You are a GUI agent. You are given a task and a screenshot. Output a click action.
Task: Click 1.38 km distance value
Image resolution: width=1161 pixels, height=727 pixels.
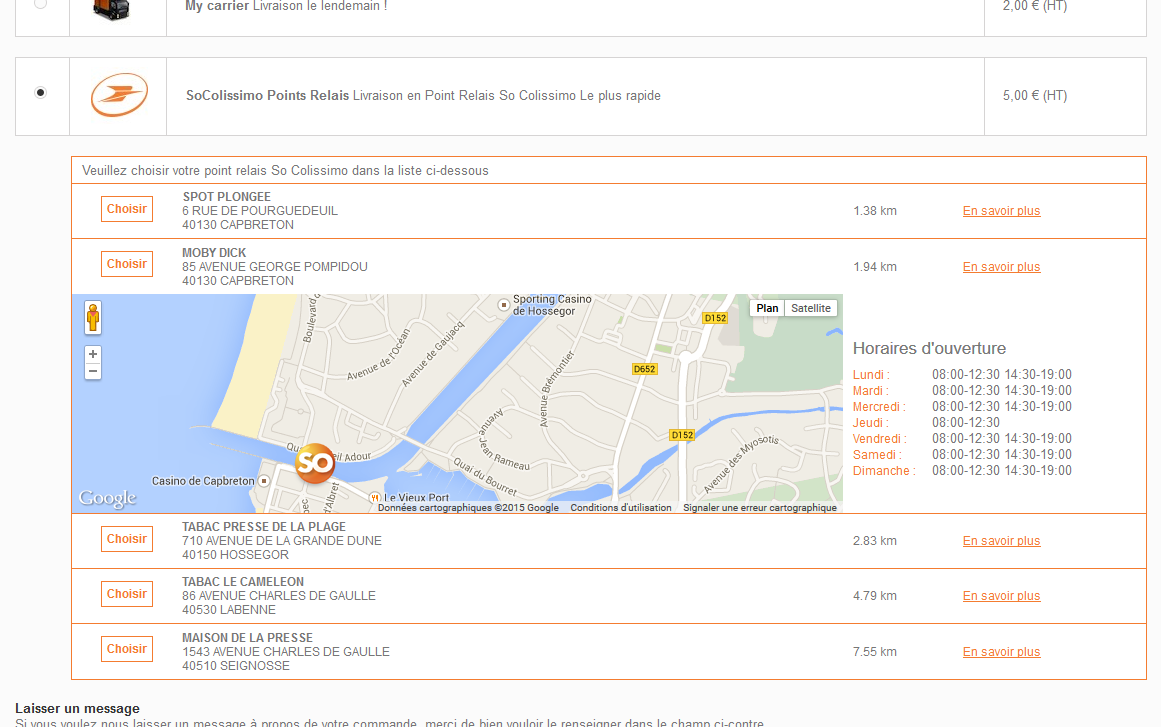[874, 211]
